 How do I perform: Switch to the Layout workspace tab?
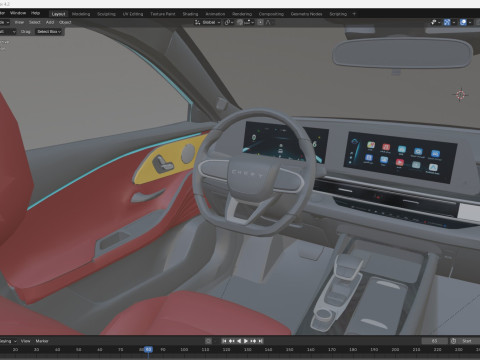click(58, 14)
